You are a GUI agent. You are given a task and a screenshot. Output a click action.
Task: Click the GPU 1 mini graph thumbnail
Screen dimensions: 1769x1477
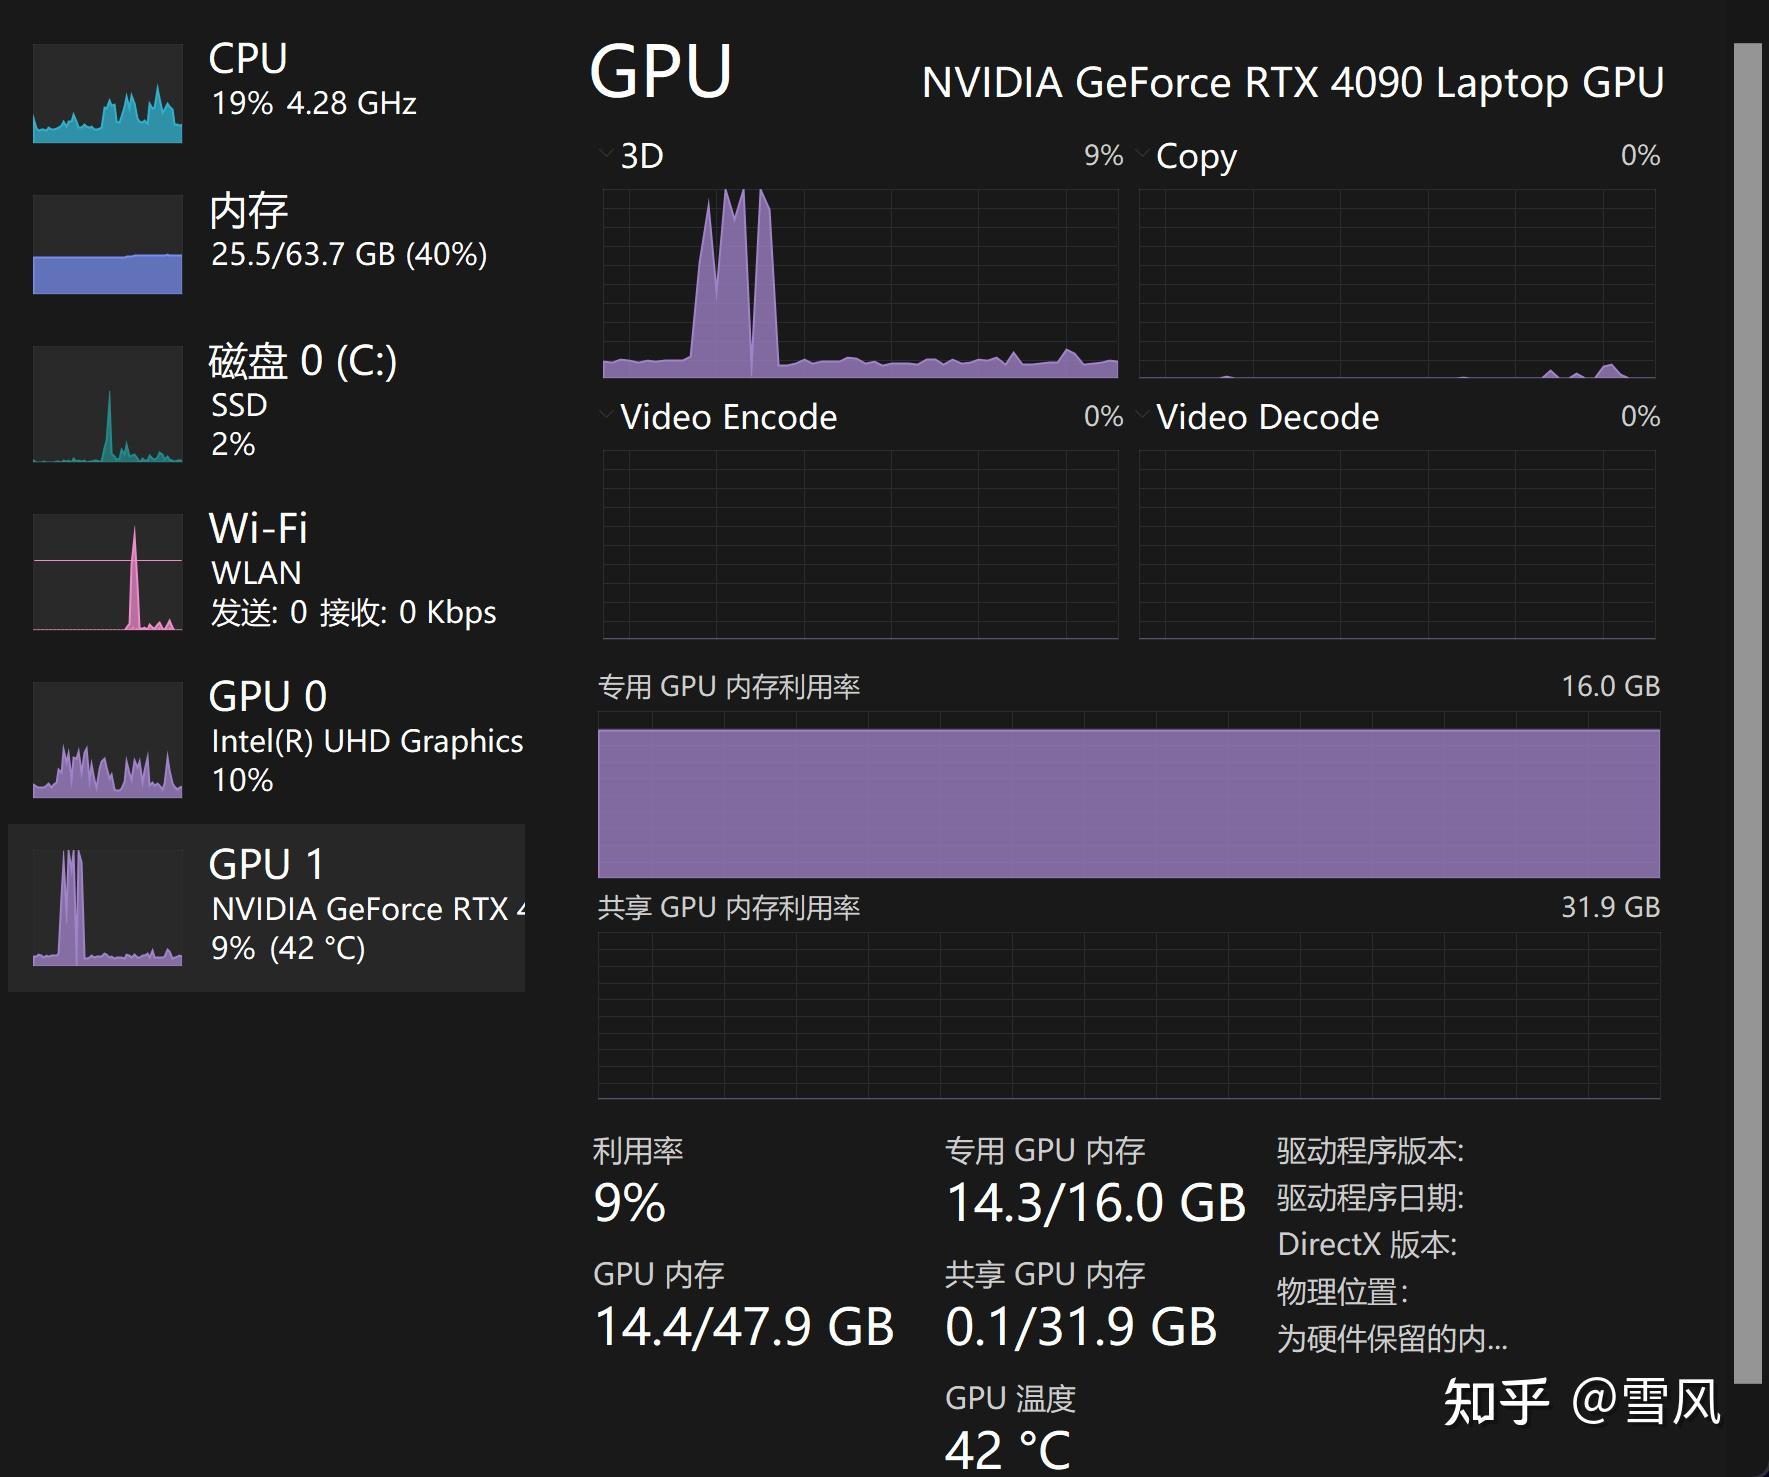tap(107, 908)
